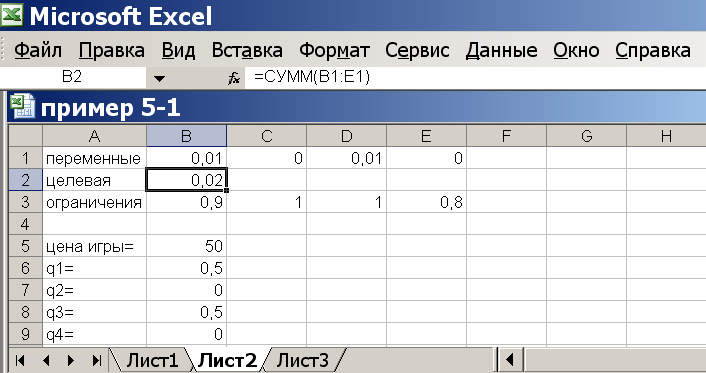Go to next sheet tab arrow

coord(71,360)
